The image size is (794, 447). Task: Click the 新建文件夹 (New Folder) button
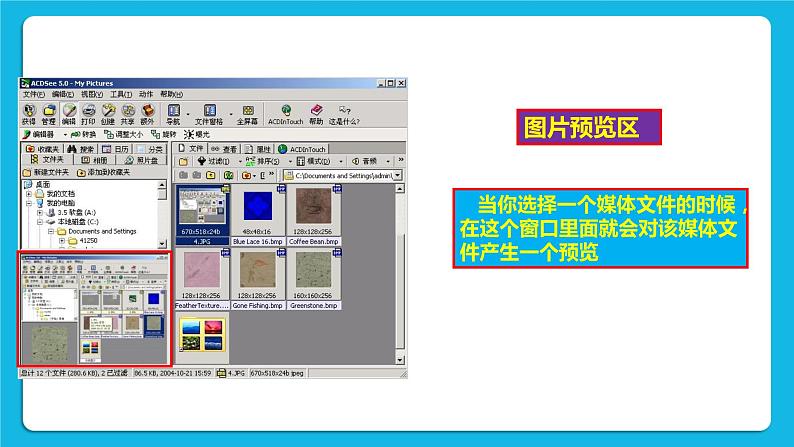point(44,172)
